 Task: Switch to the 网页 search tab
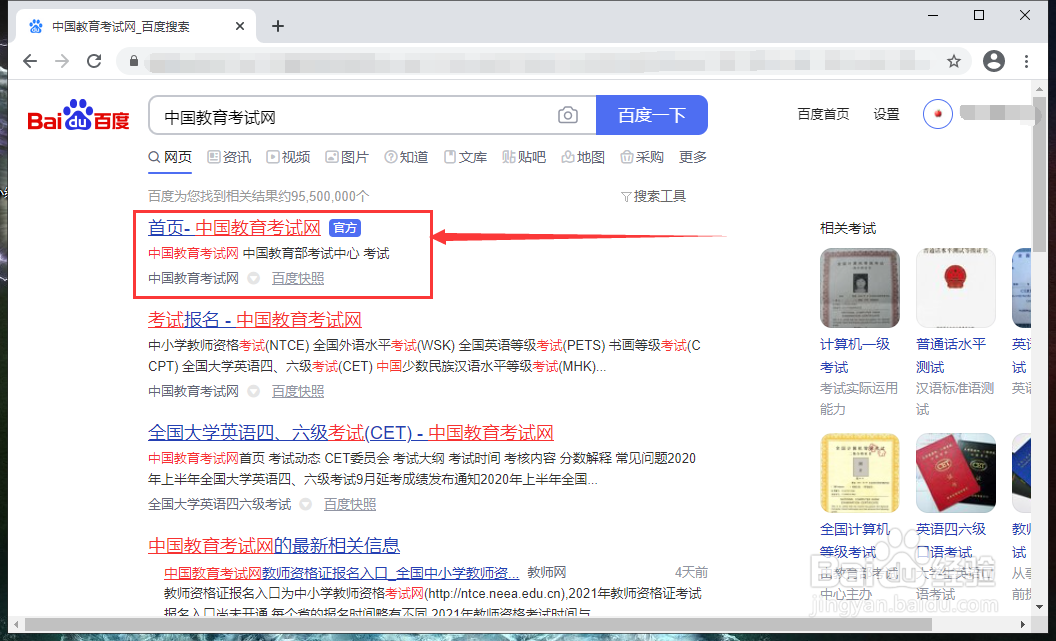[x=170, y=157]
